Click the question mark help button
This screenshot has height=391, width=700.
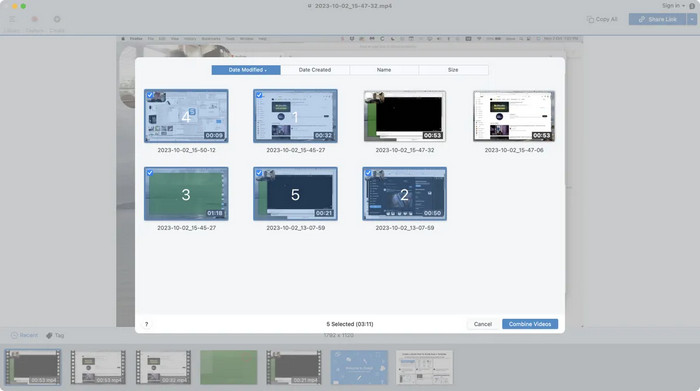[146, 324]
